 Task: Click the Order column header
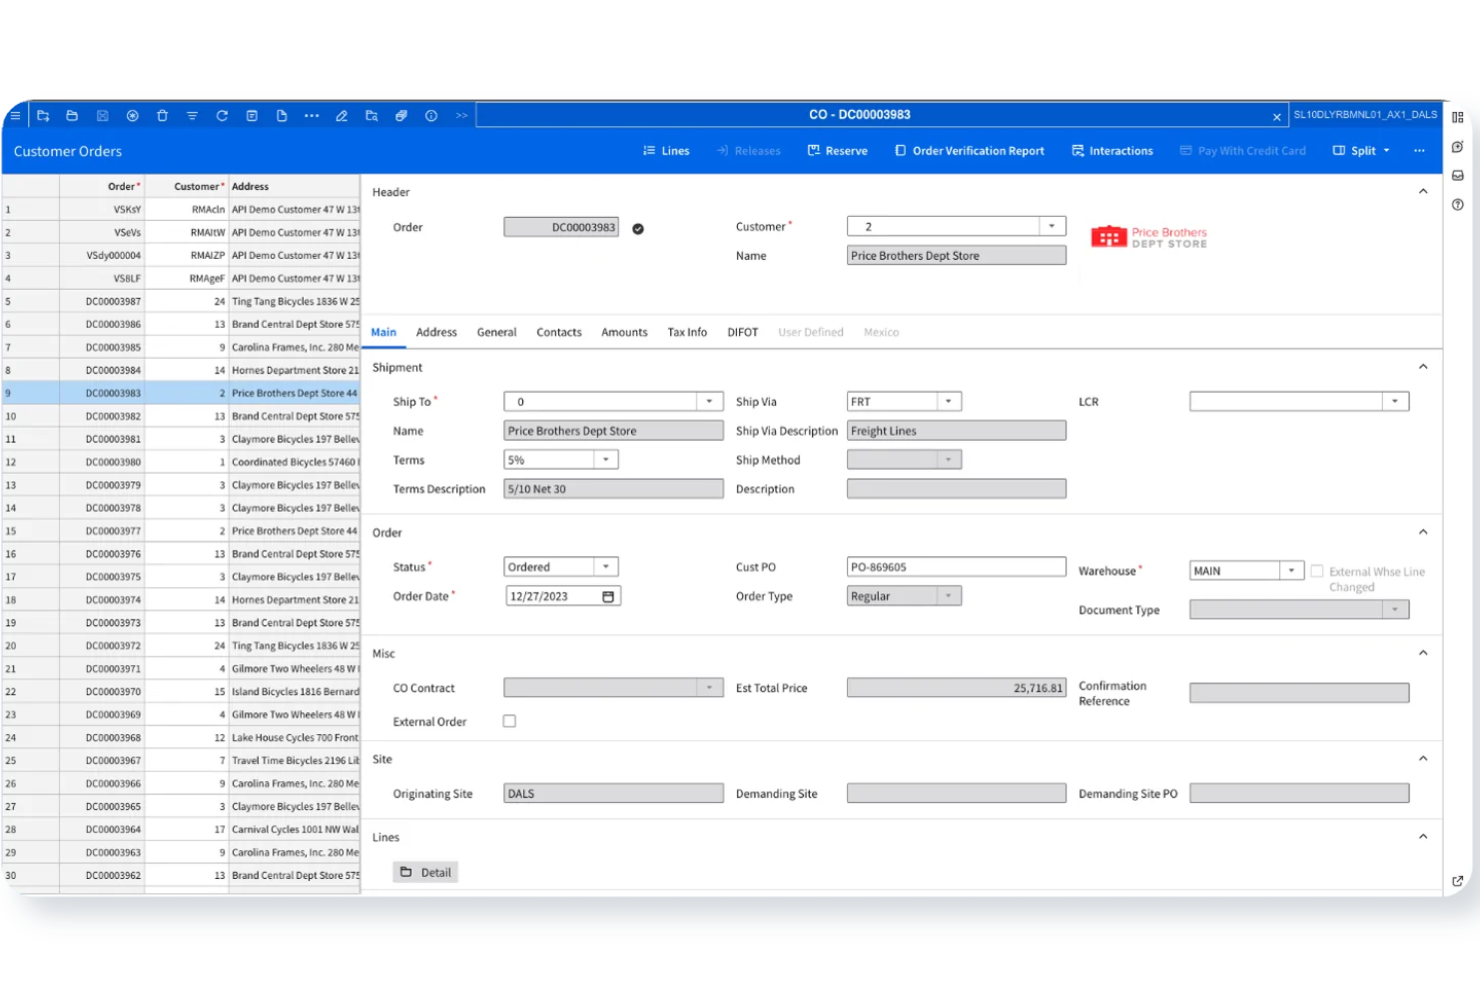click(x=103, y=187)
